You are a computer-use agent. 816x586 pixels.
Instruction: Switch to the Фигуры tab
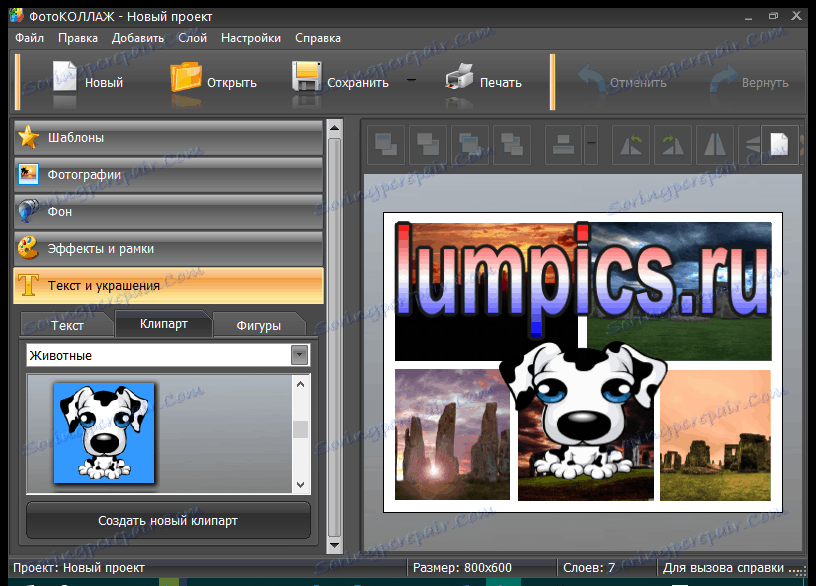[259, 325]
